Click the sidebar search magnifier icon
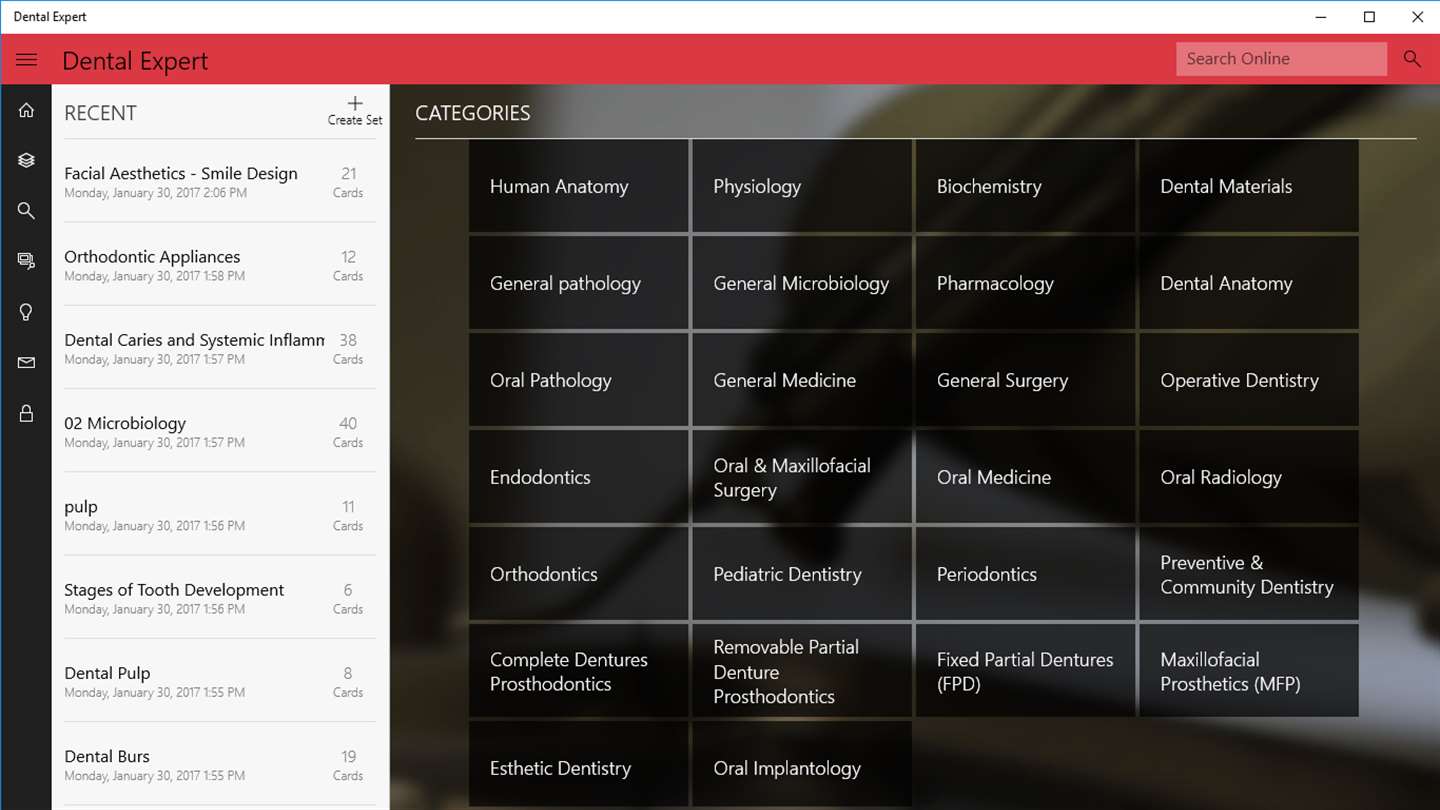The width and height of the screenshot is (1440, 810). 26,211
